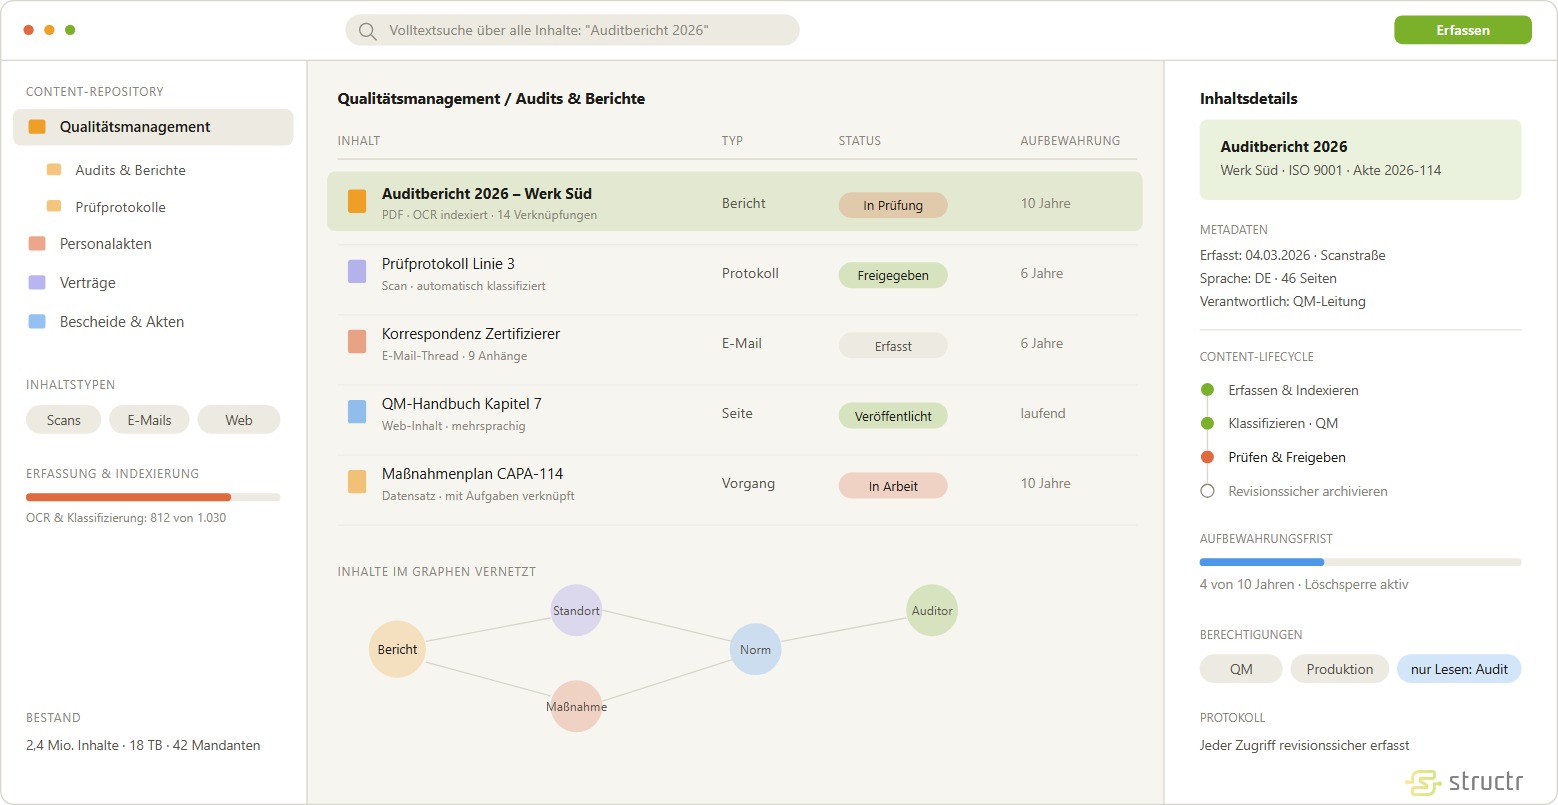1558x805 pixels.
Task: Click the QM permission chip
Action: (x=1241, y=669)
